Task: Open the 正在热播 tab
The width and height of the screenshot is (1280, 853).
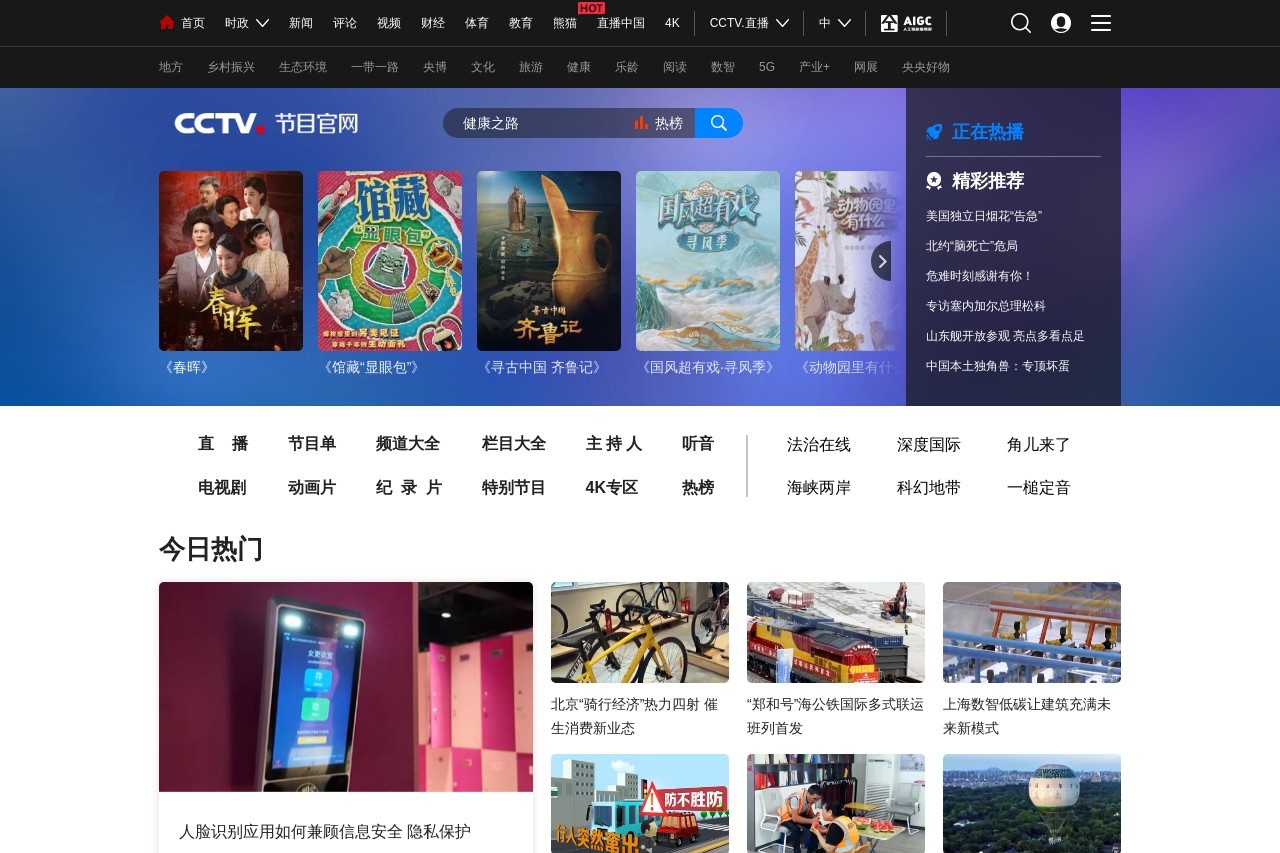Action: coord(988,132)
